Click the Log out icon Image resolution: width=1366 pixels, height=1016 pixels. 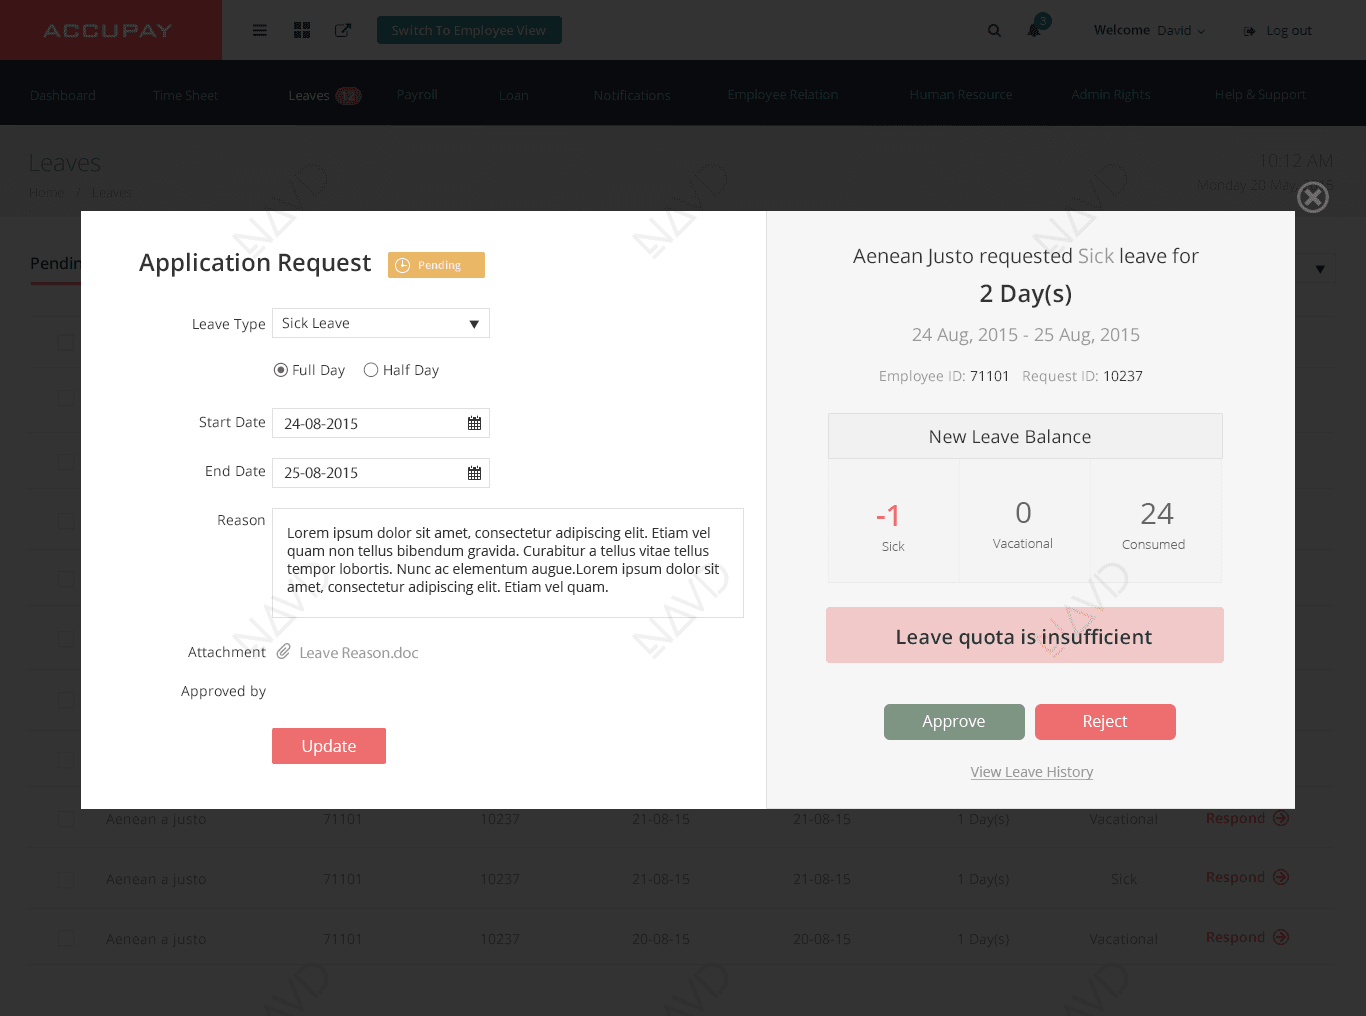1249,31
